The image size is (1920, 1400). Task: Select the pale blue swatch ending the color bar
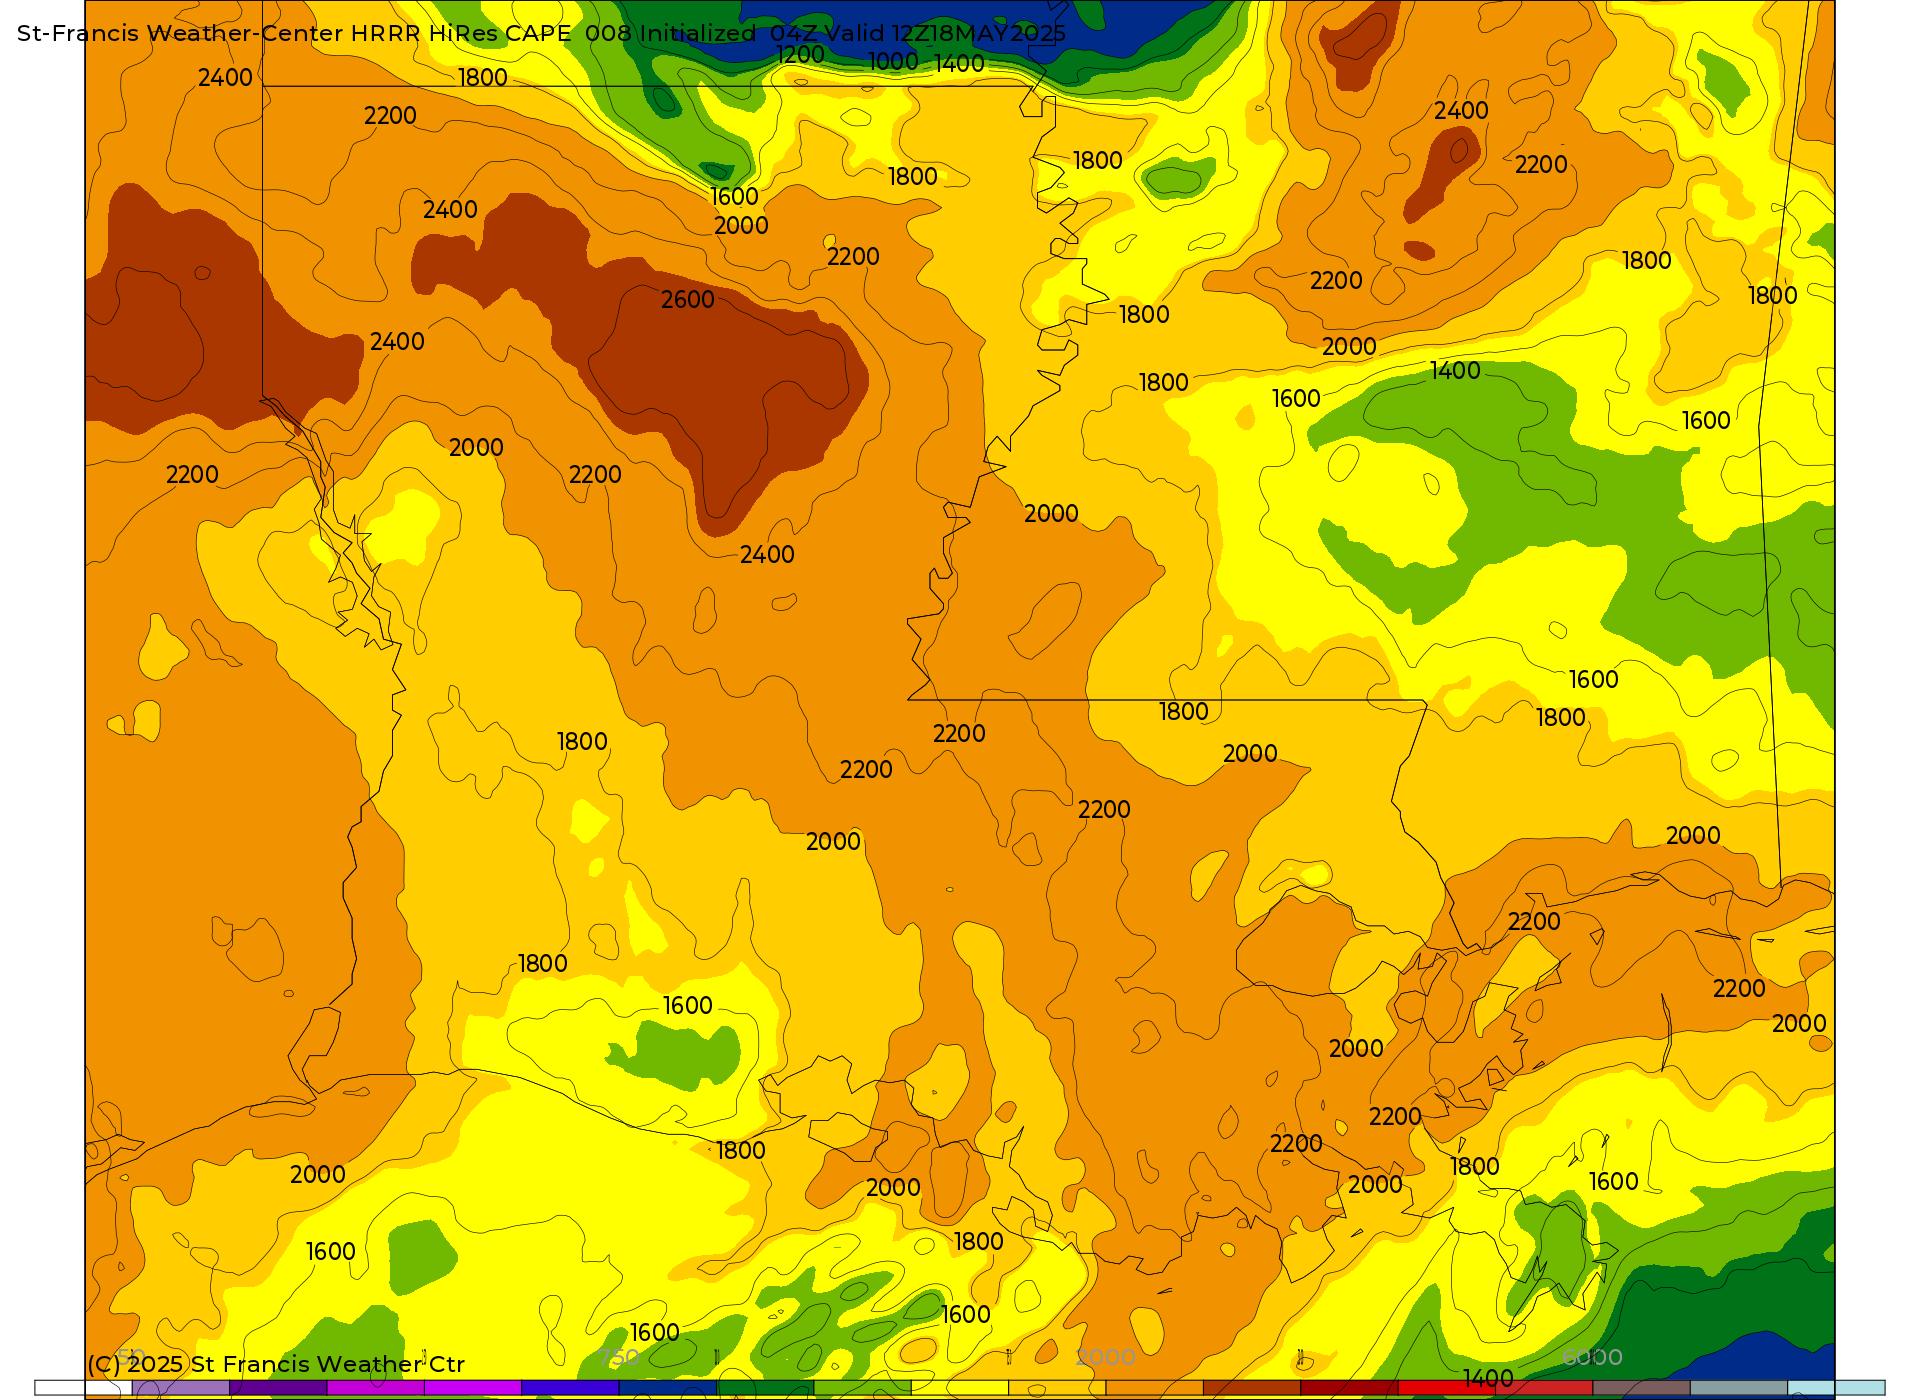click(1836, 1388)
